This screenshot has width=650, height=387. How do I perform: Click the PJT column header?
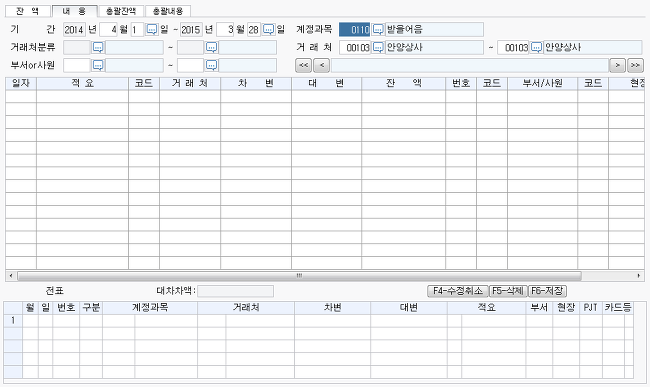tap(591, 307)
